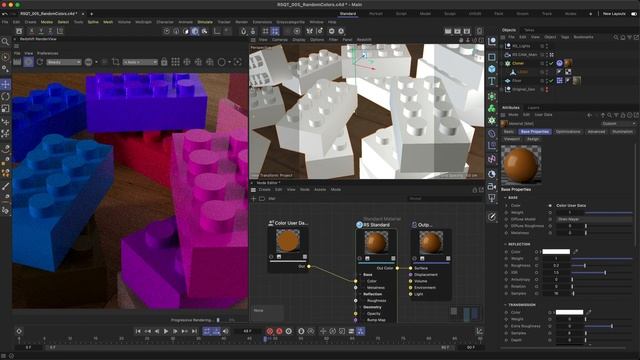The image size is (640, 360).
Task: Select the Cube primitive icon in side palette
Action: pyautogui.click(x=492, y=69)
